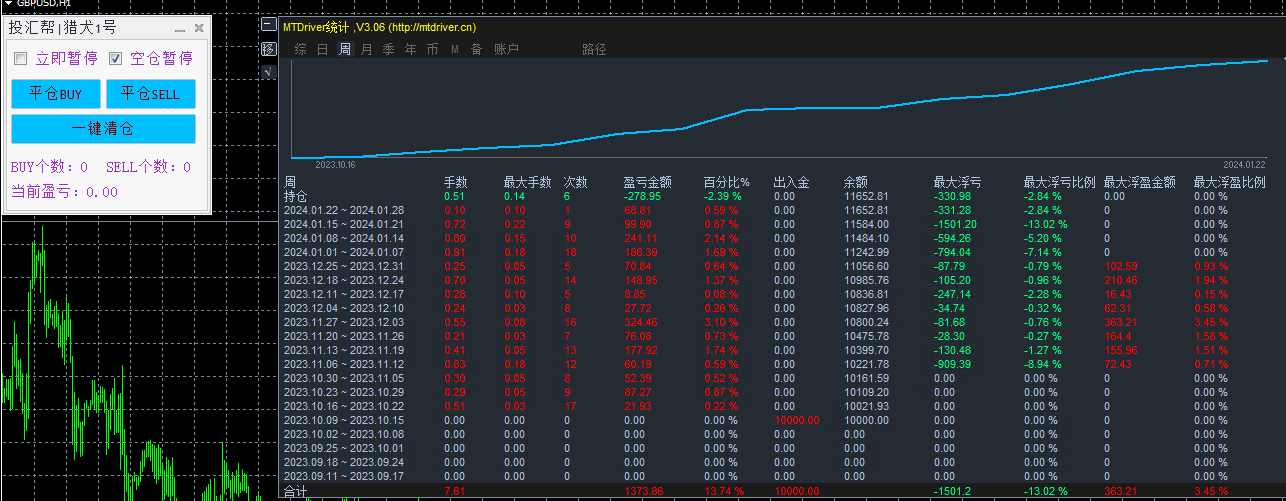This screenshot has width=1286, height=501.
Task: Click the 盈亏金额 column header
Action: (x=648, y=183)
